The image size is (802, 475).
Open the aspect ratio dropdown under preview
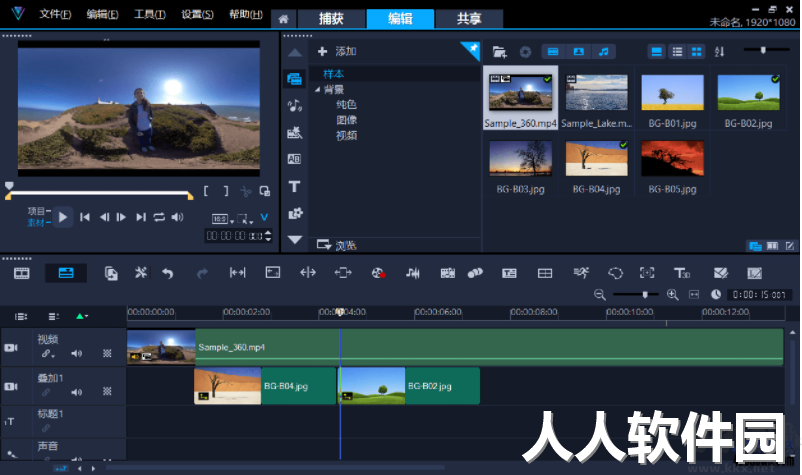point(223,219)
